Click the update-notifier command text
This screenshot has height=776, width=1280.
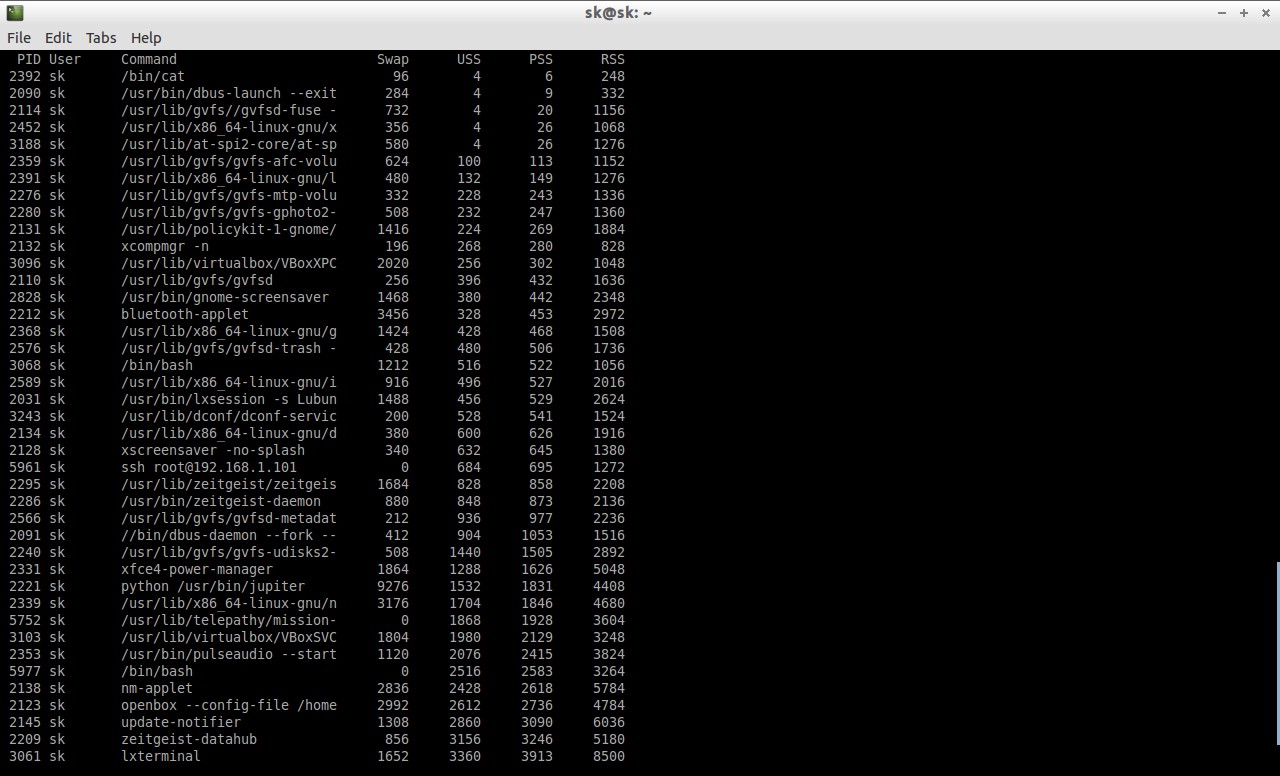[x=181, y=722]
